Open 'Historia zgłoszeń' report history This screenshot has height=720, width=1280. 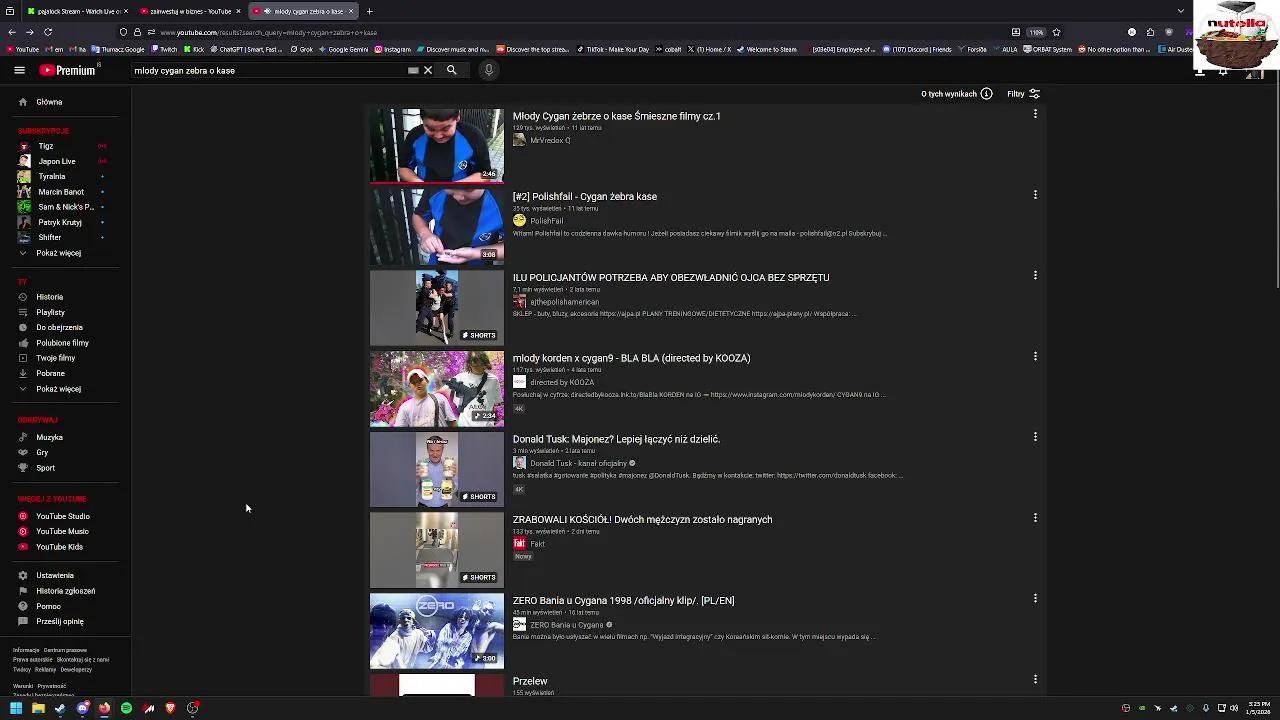coord(65,591)
